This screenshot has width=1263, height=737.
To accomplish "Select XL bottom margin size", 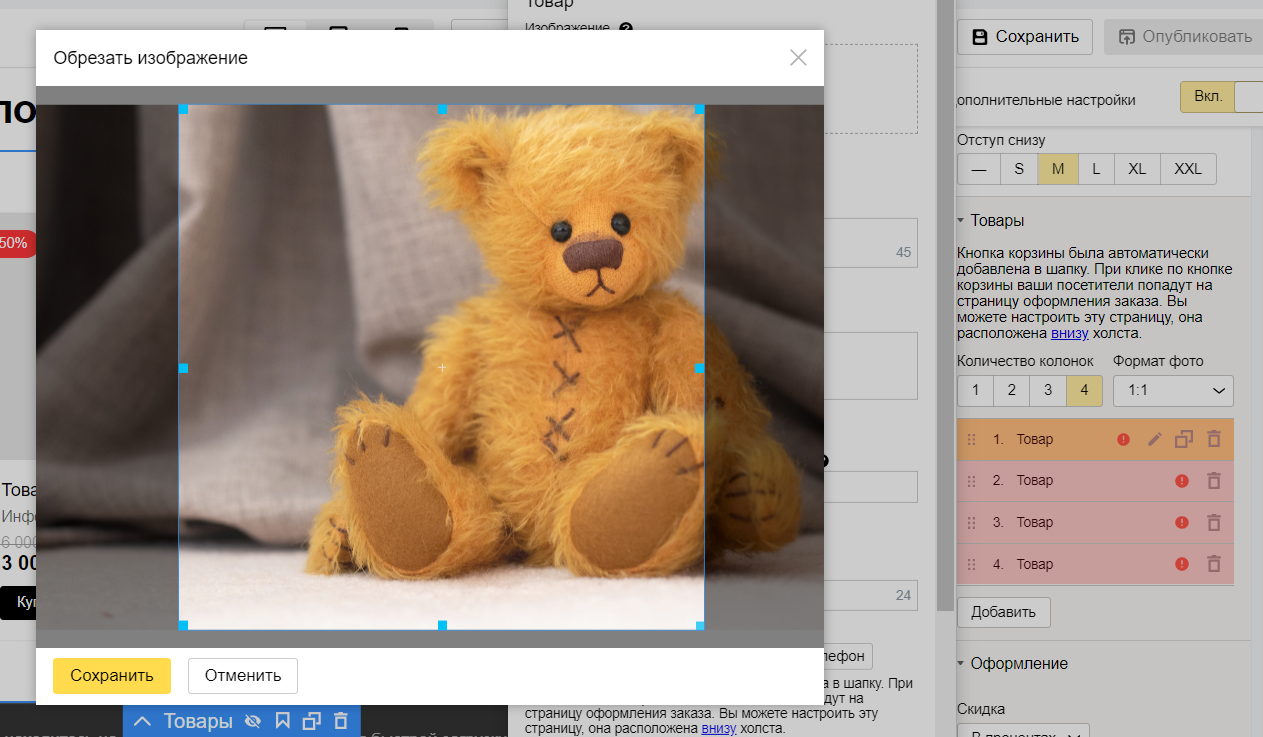I will (1136, 169).
